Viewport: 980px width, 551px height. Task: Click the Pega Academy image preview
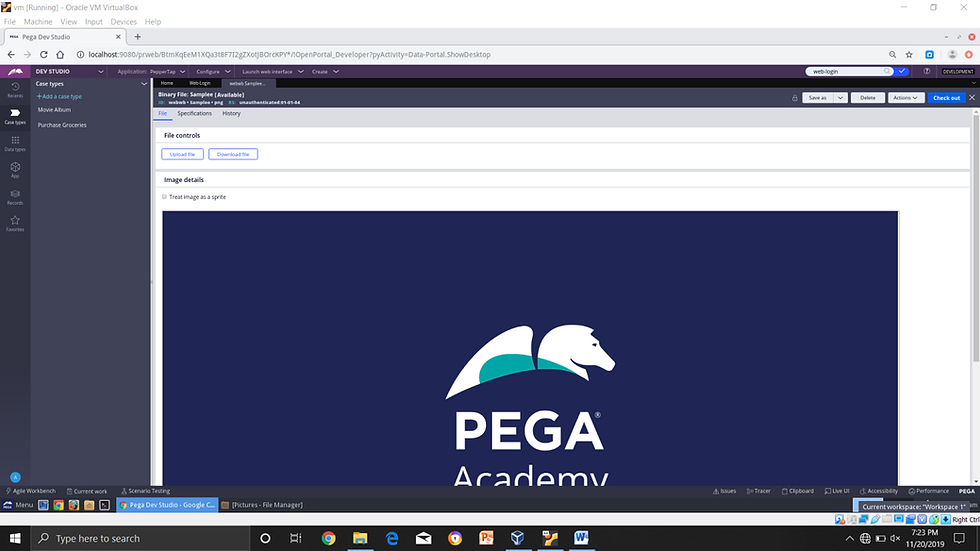click(530, 348)
